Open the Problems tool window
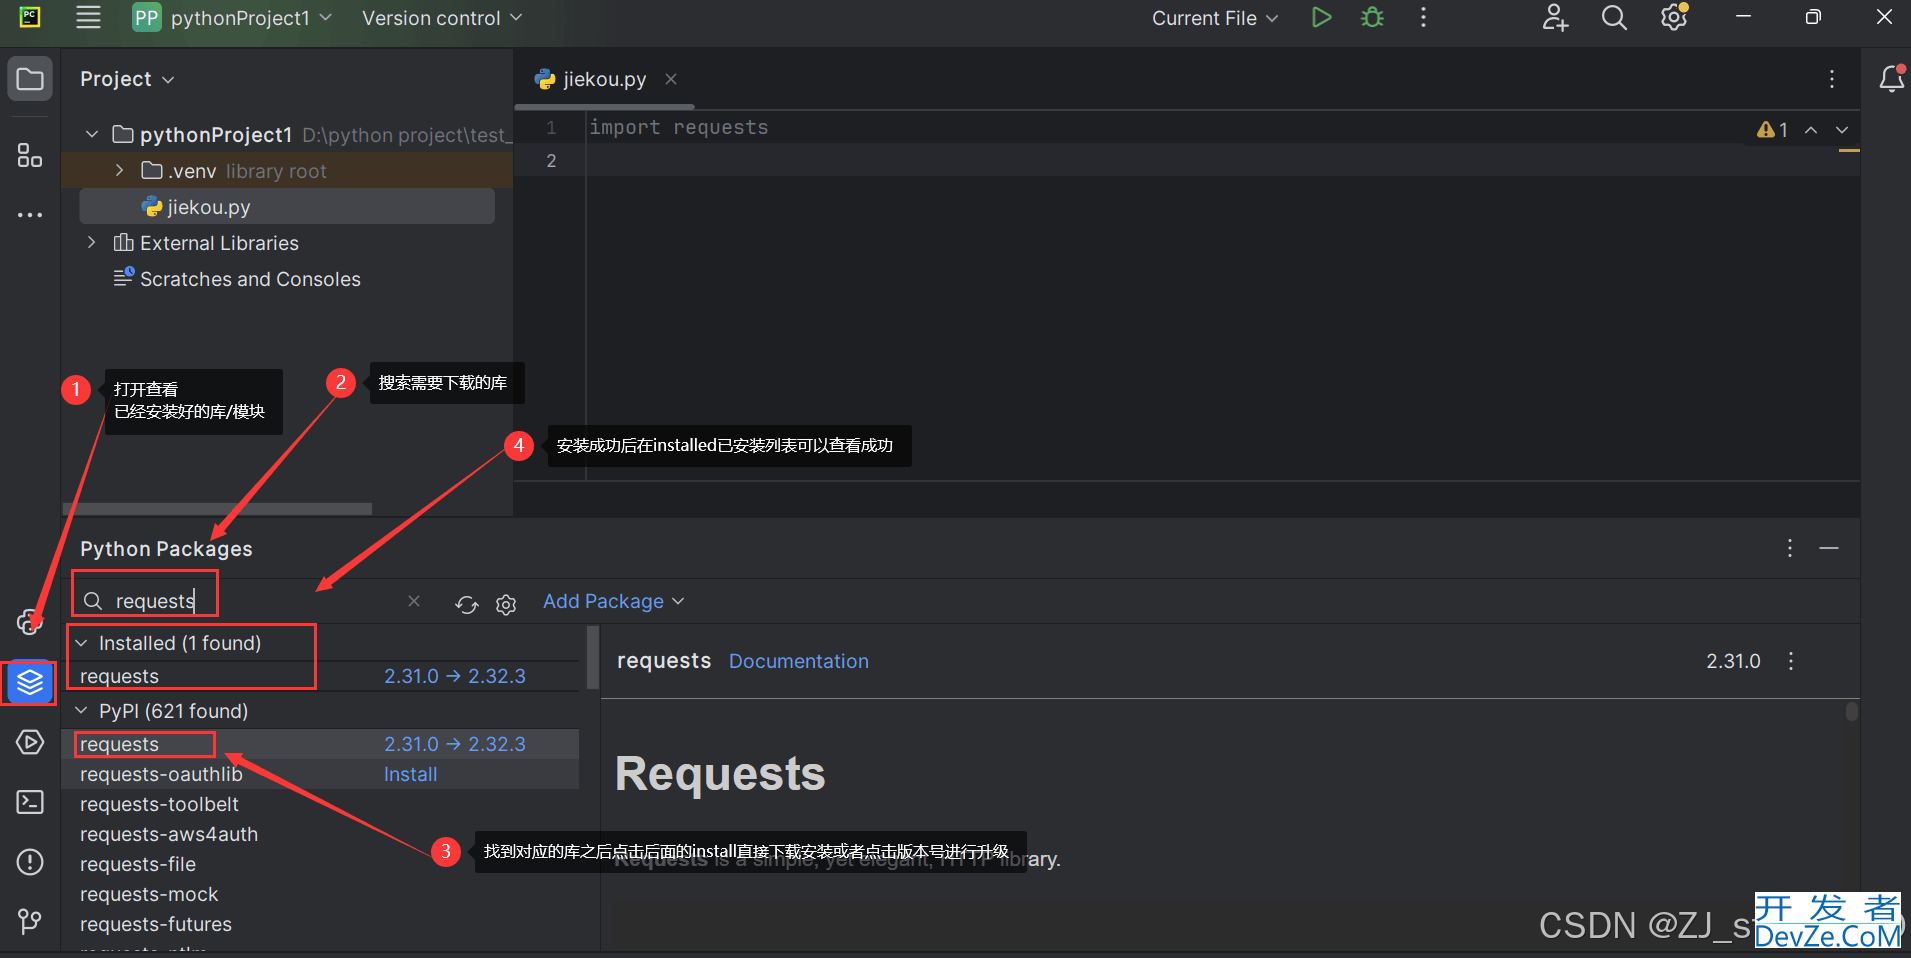Screen dimensions: 1911x958 30,862
